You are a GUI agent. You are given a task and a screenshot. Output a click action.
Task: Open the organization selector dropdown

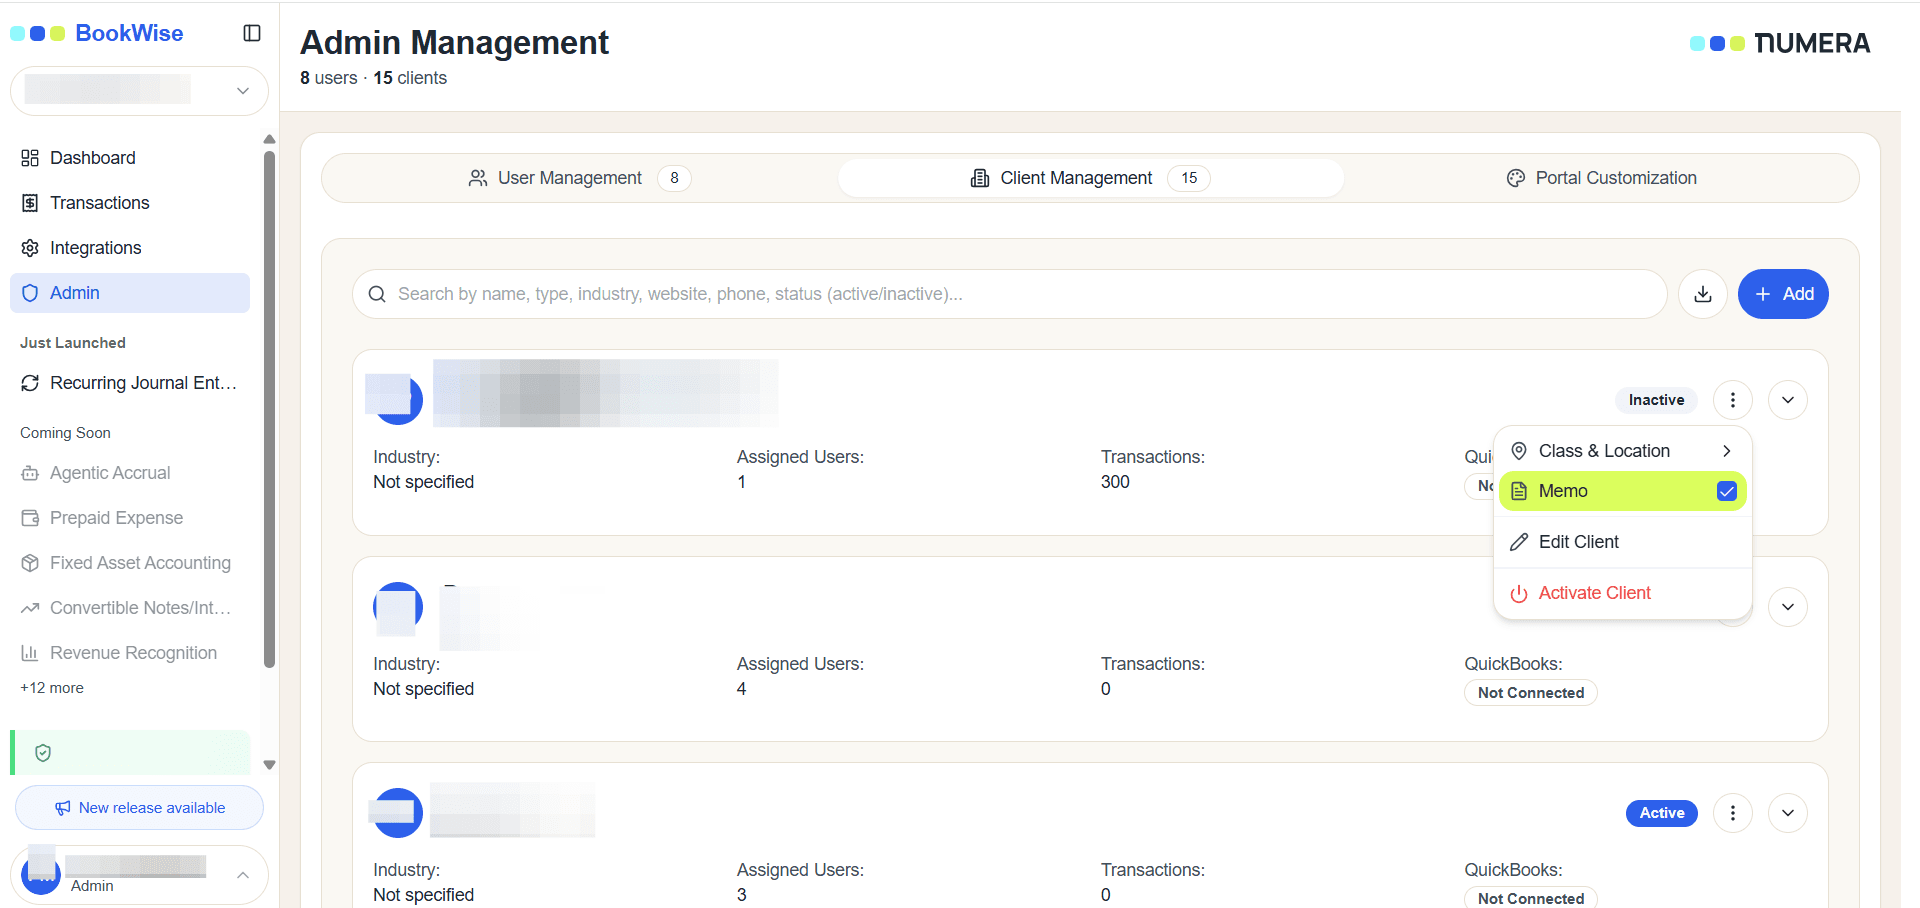[x=139, y=91]
